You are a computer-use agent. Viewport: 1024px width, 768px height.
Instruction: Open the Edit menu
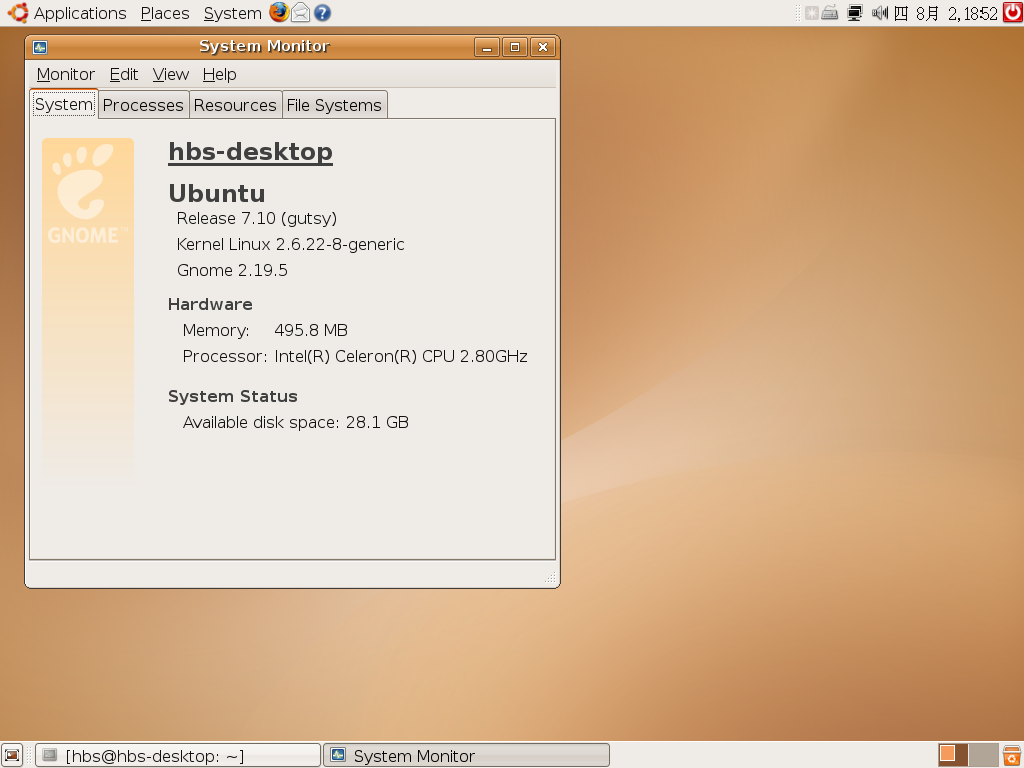point(123,74)
